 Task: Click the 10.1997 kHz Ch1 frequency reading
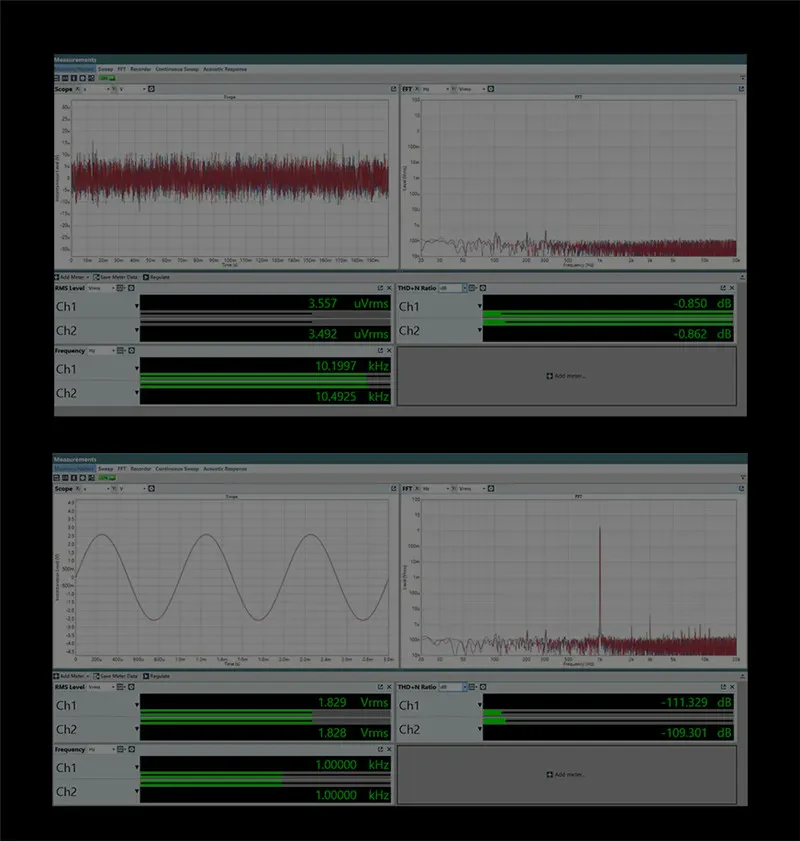[352, 366]
